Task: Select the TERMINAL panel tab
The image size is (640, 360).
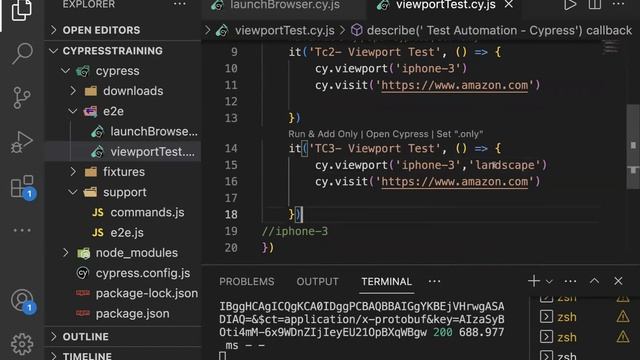Action: pos(387,282)
